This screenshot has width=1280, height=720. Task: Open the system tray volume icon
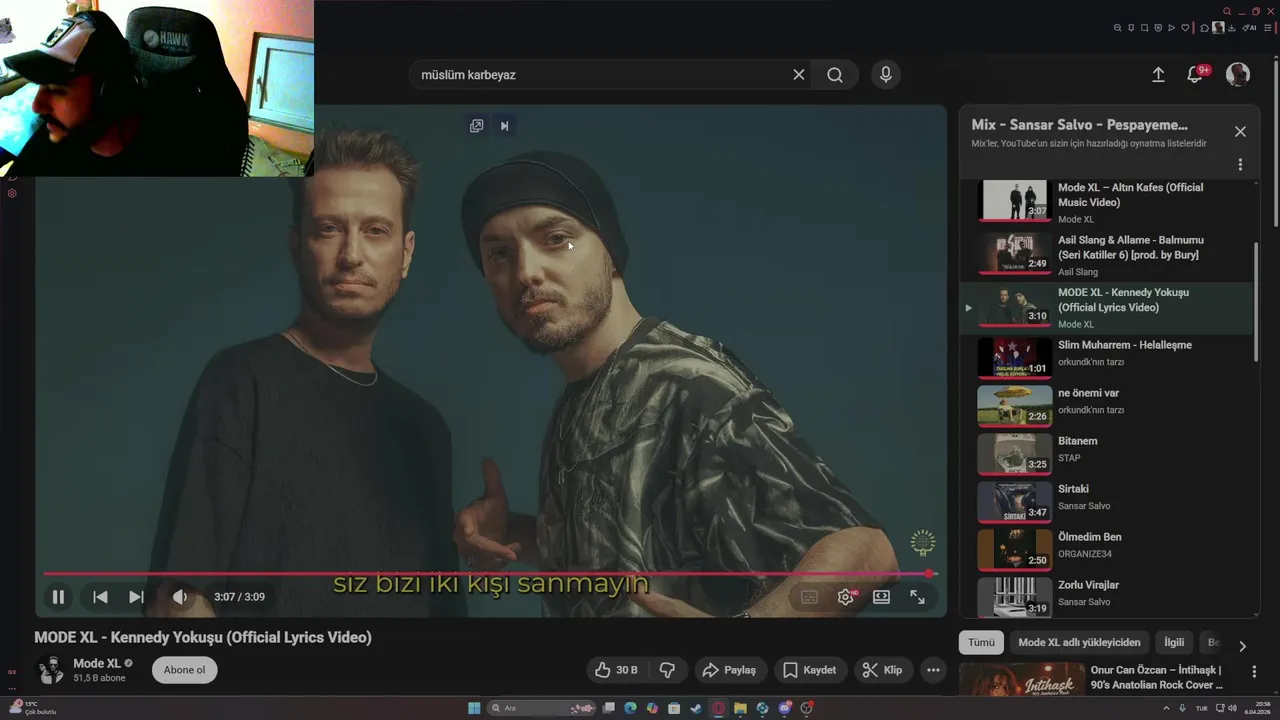tap(1232, 708)
